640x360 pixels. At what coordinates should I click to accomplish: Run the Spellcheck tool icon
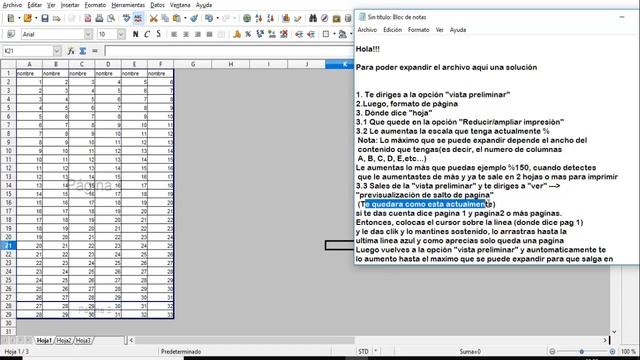[127, 18]
